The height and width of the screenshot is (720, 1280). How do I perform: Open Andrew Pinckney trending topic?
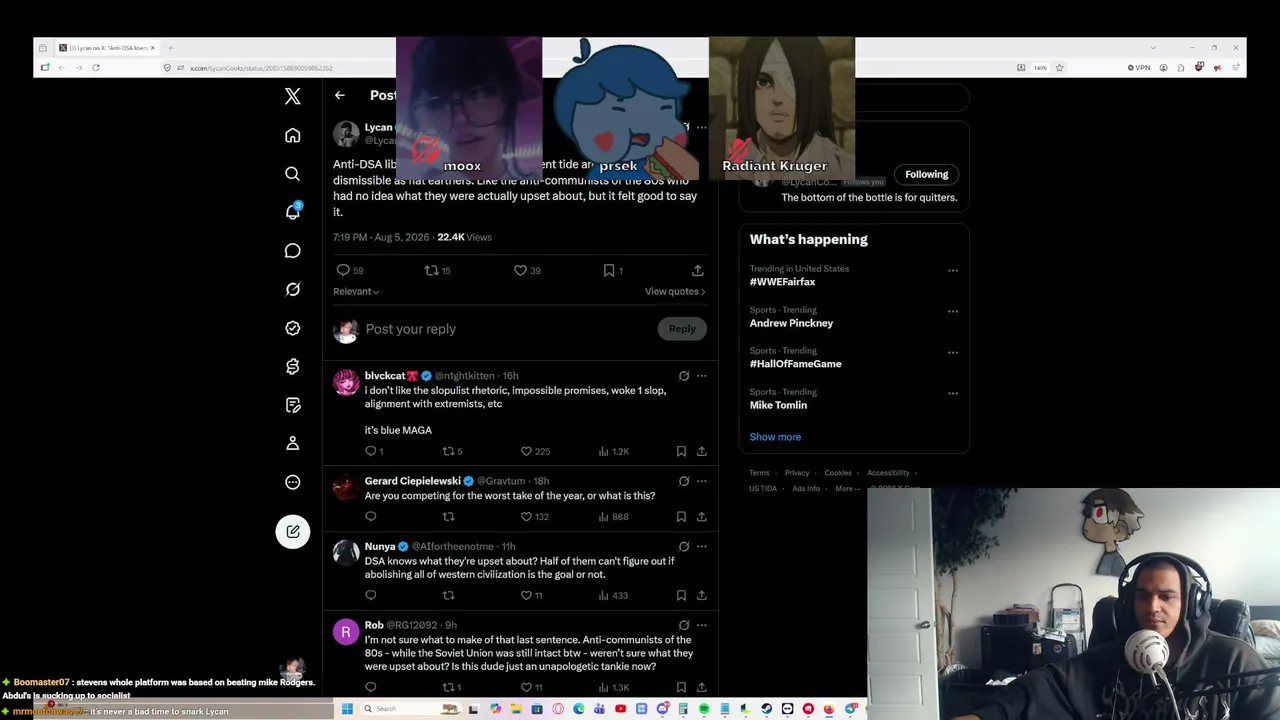[791, 323]
